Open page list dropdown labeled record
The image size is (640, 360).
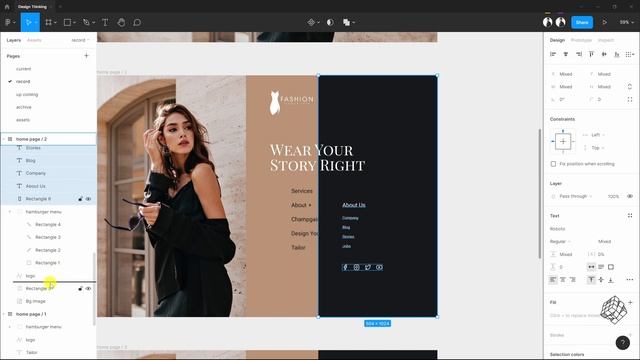click(80, 40)
